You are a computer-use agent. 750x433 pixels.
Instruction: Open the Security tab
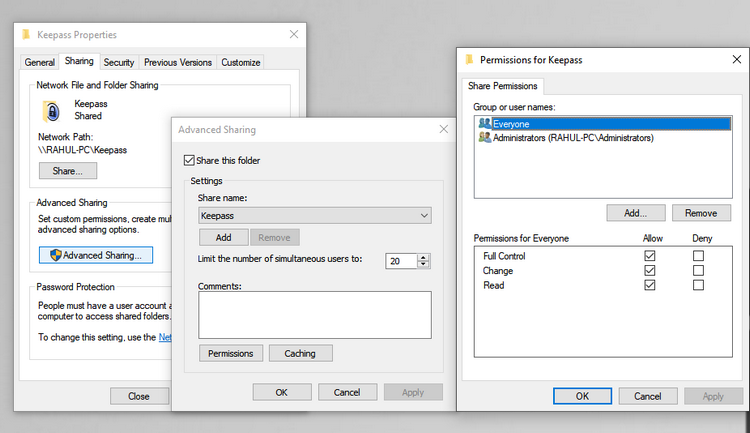coord(119,62)
